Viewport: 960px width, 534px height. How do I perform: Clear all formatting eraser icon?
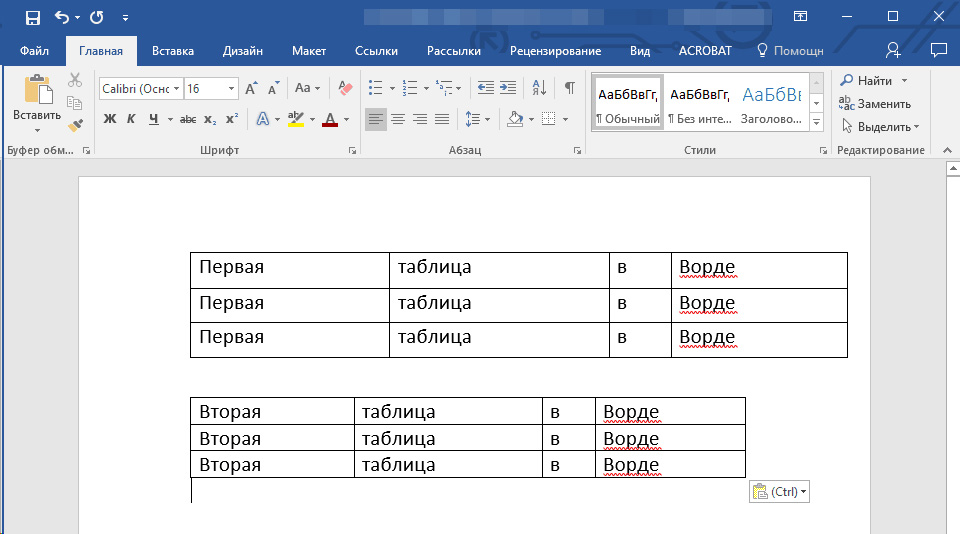pos(345,88)
